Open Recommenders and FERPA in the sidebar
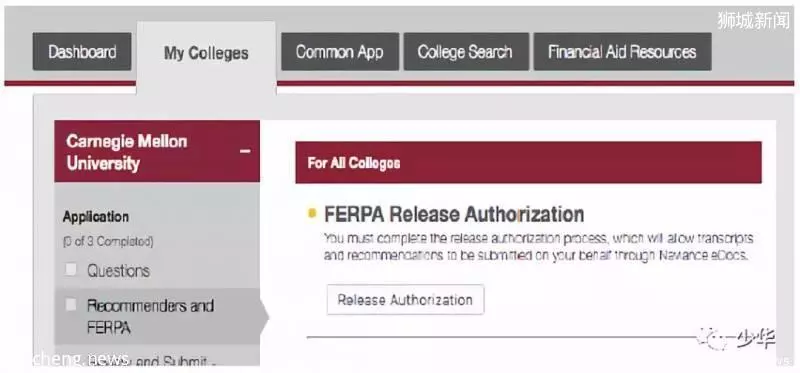800x373 pixels. [x=150, y=316]
